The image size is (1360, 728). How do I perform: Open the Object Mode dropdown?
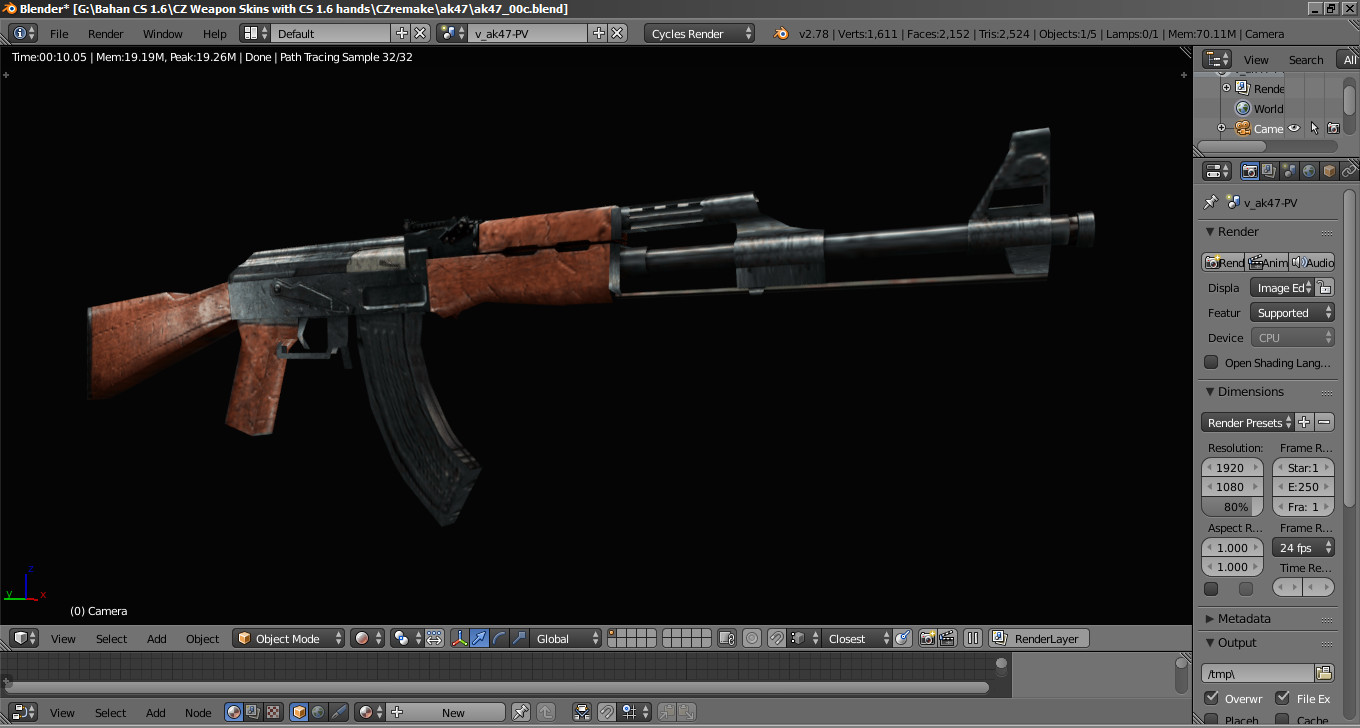288,637
